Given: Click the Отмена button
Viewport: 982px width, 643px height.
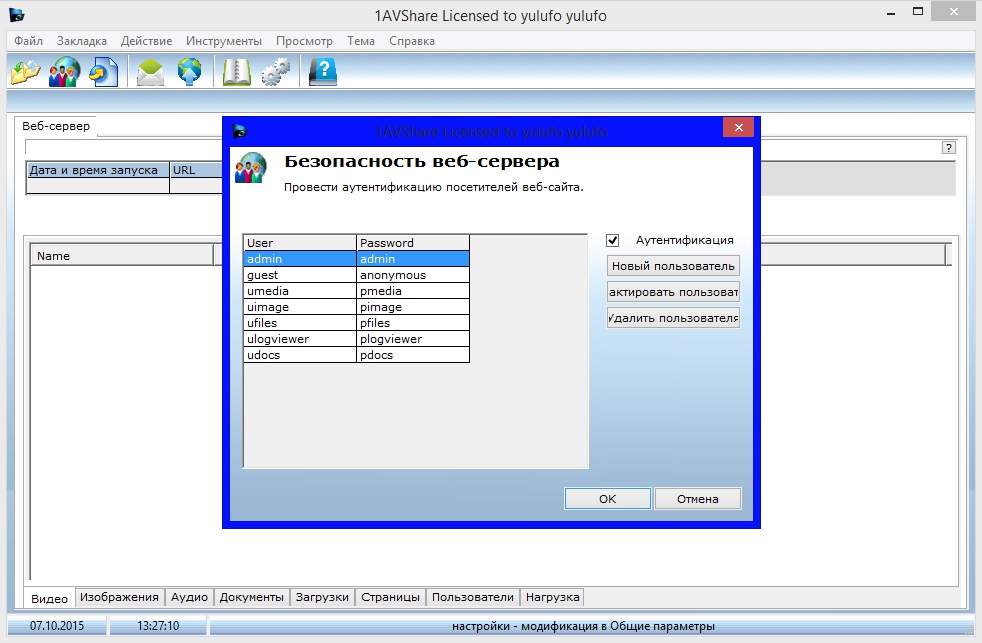Looking at the screenshot, I should coord(698,499).
